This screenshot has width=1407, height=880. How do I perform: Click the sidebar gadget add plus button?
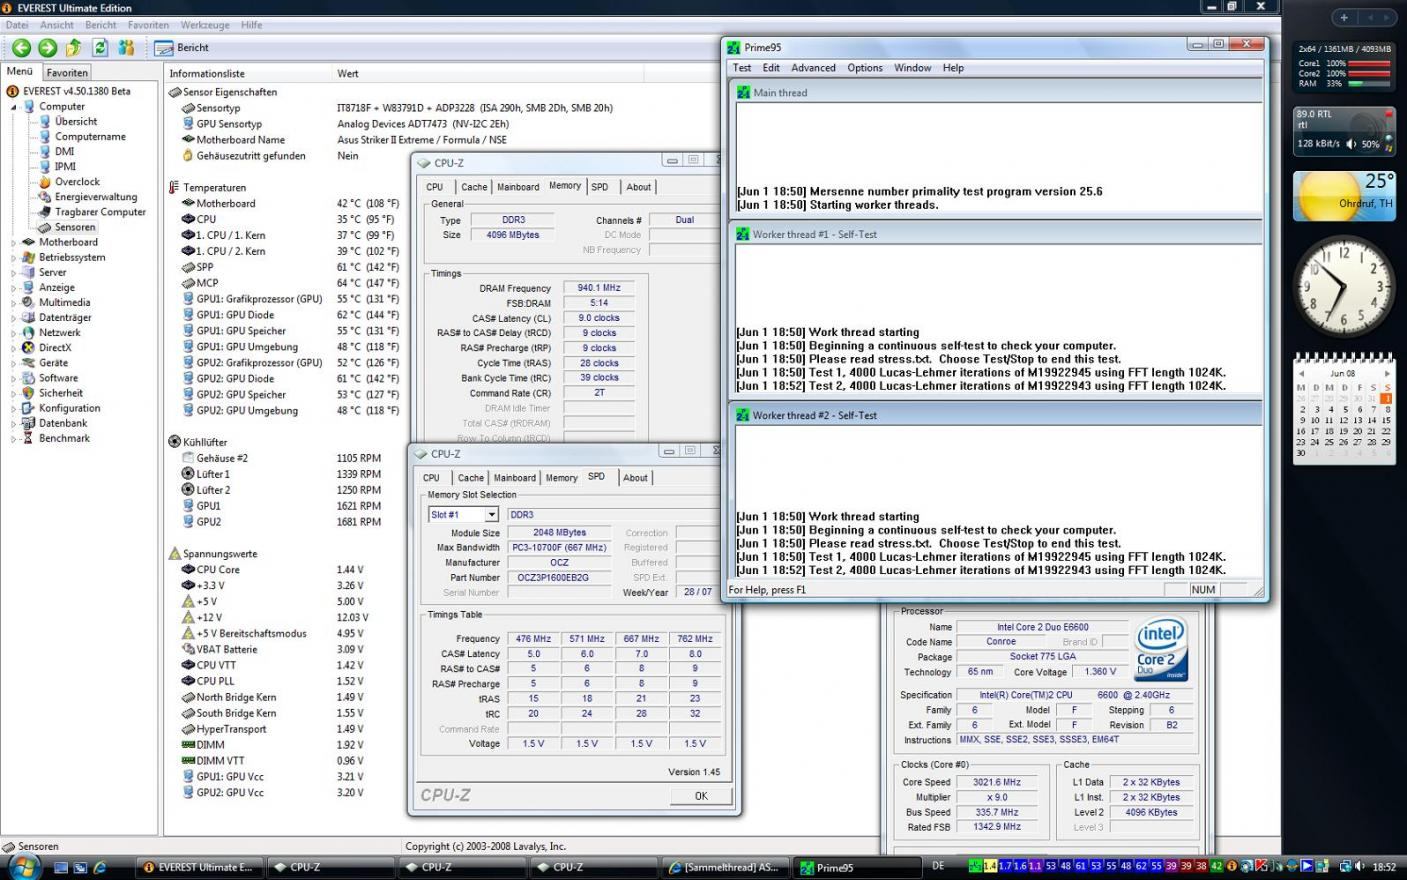pos(1344,17)
